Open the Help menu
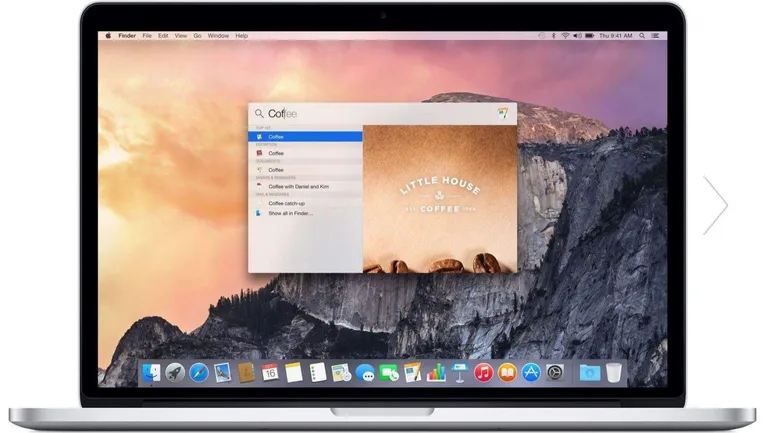770x433 pixels. (x=241, y=36)
